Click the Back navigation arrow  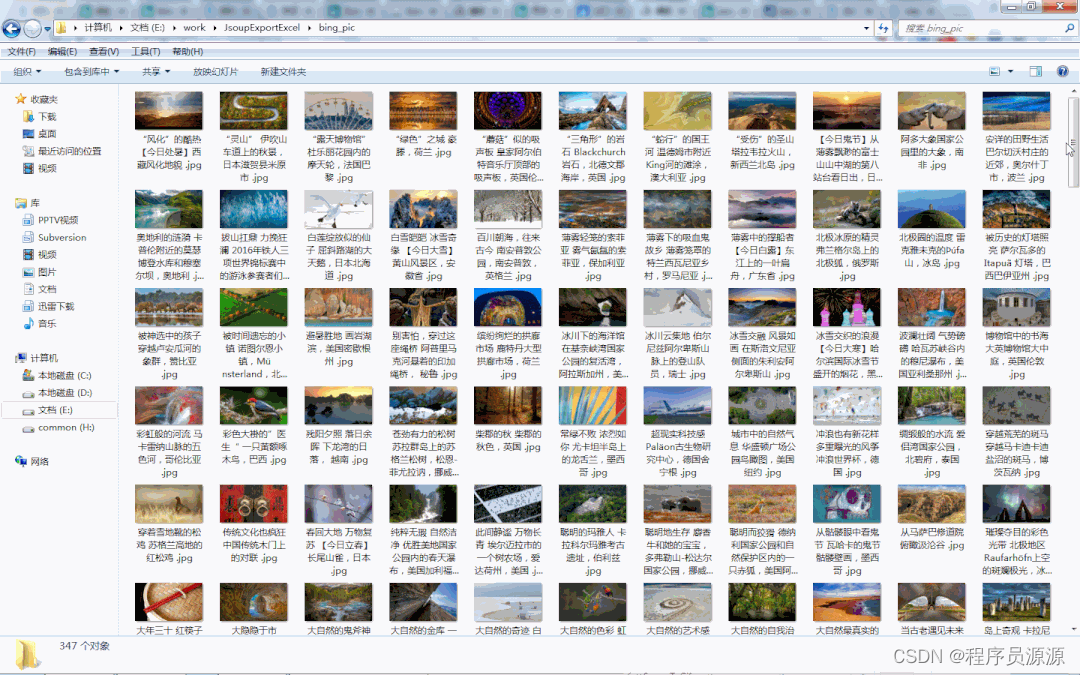(12, 28)
